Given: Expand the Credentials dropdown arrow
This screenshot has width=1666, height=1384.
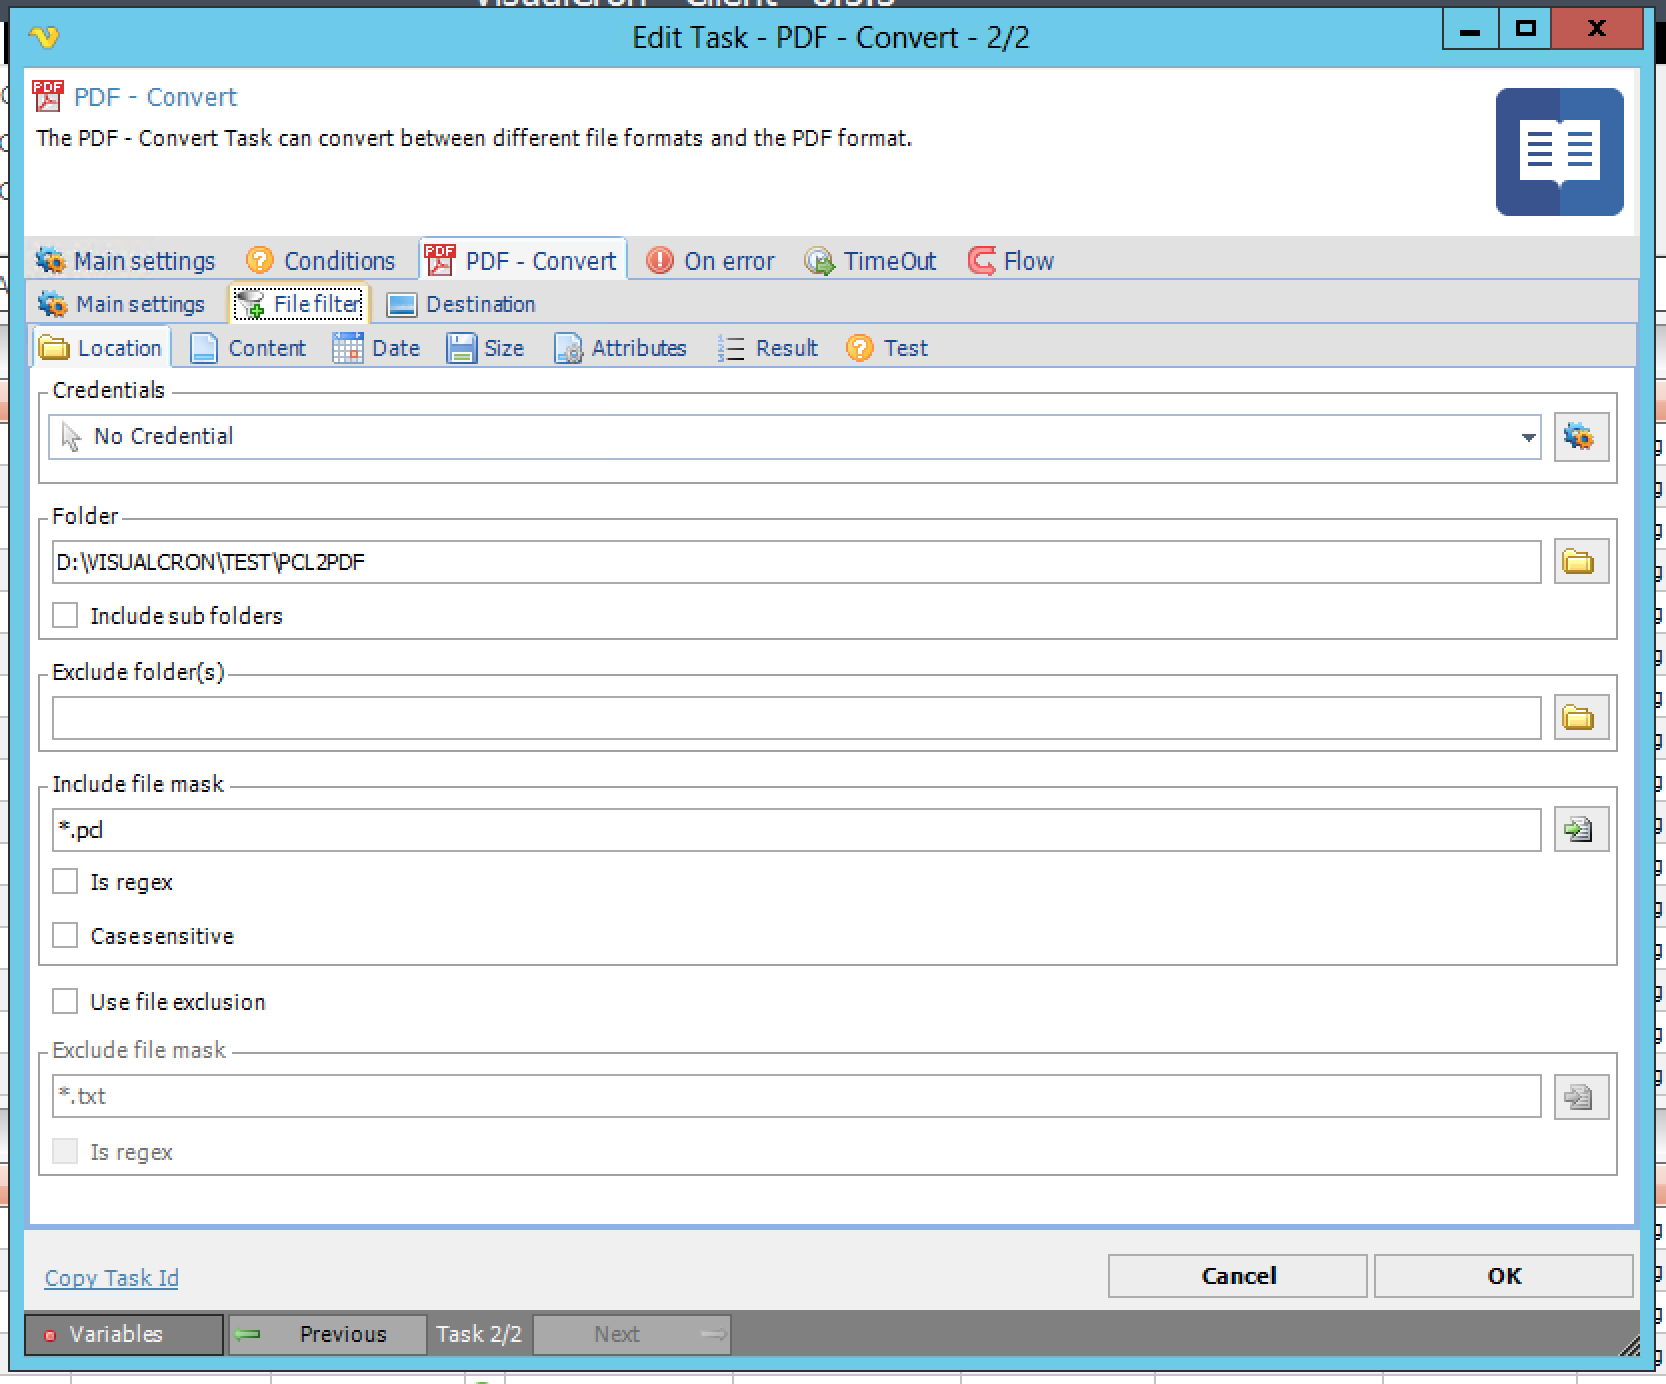Looking at the screenshot, I should [x=1527, y=438].
